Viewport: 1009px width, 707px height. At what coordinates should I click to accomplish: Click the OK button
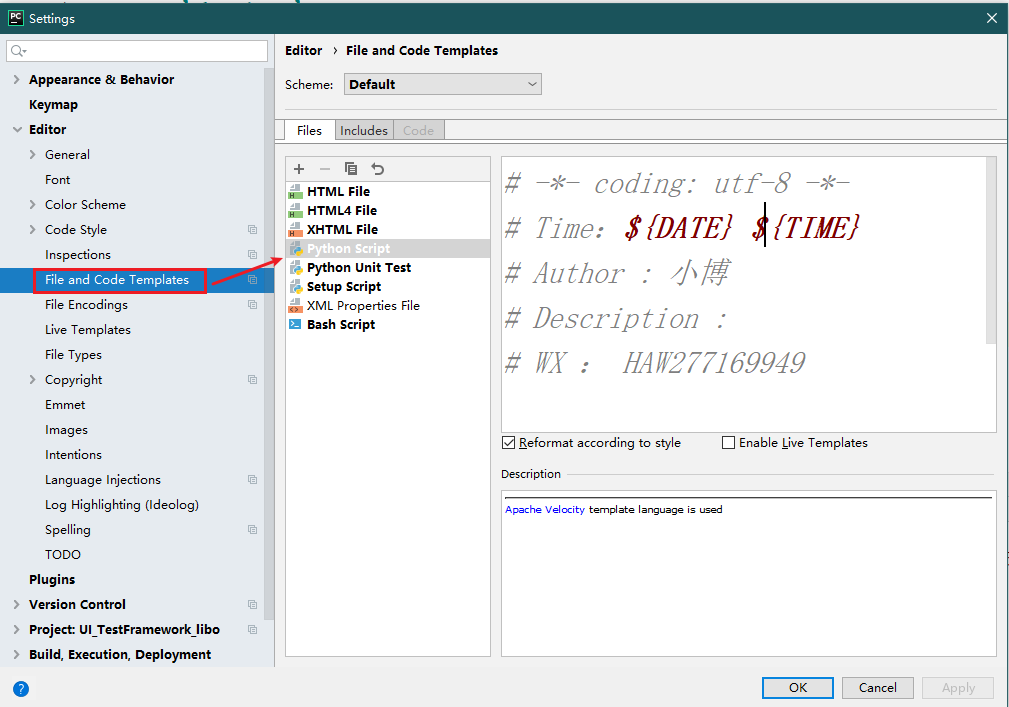point(797,688)
